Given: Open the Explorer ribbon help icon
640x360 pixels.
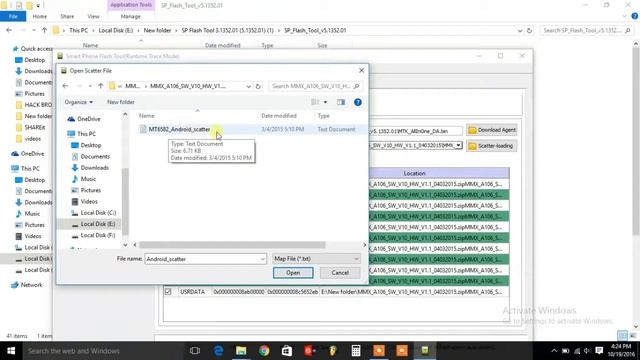Looking at the screenshot, I should (x=635, y=16).
